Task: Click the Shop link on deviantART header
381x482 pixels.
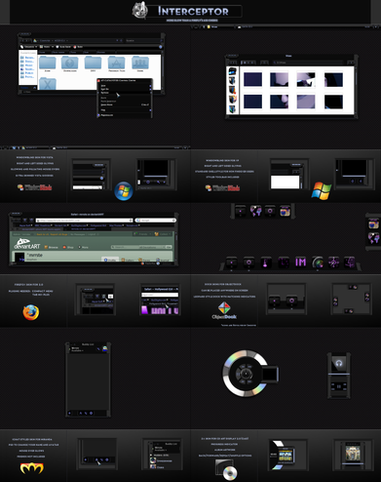Action: [x=68, y=247]
